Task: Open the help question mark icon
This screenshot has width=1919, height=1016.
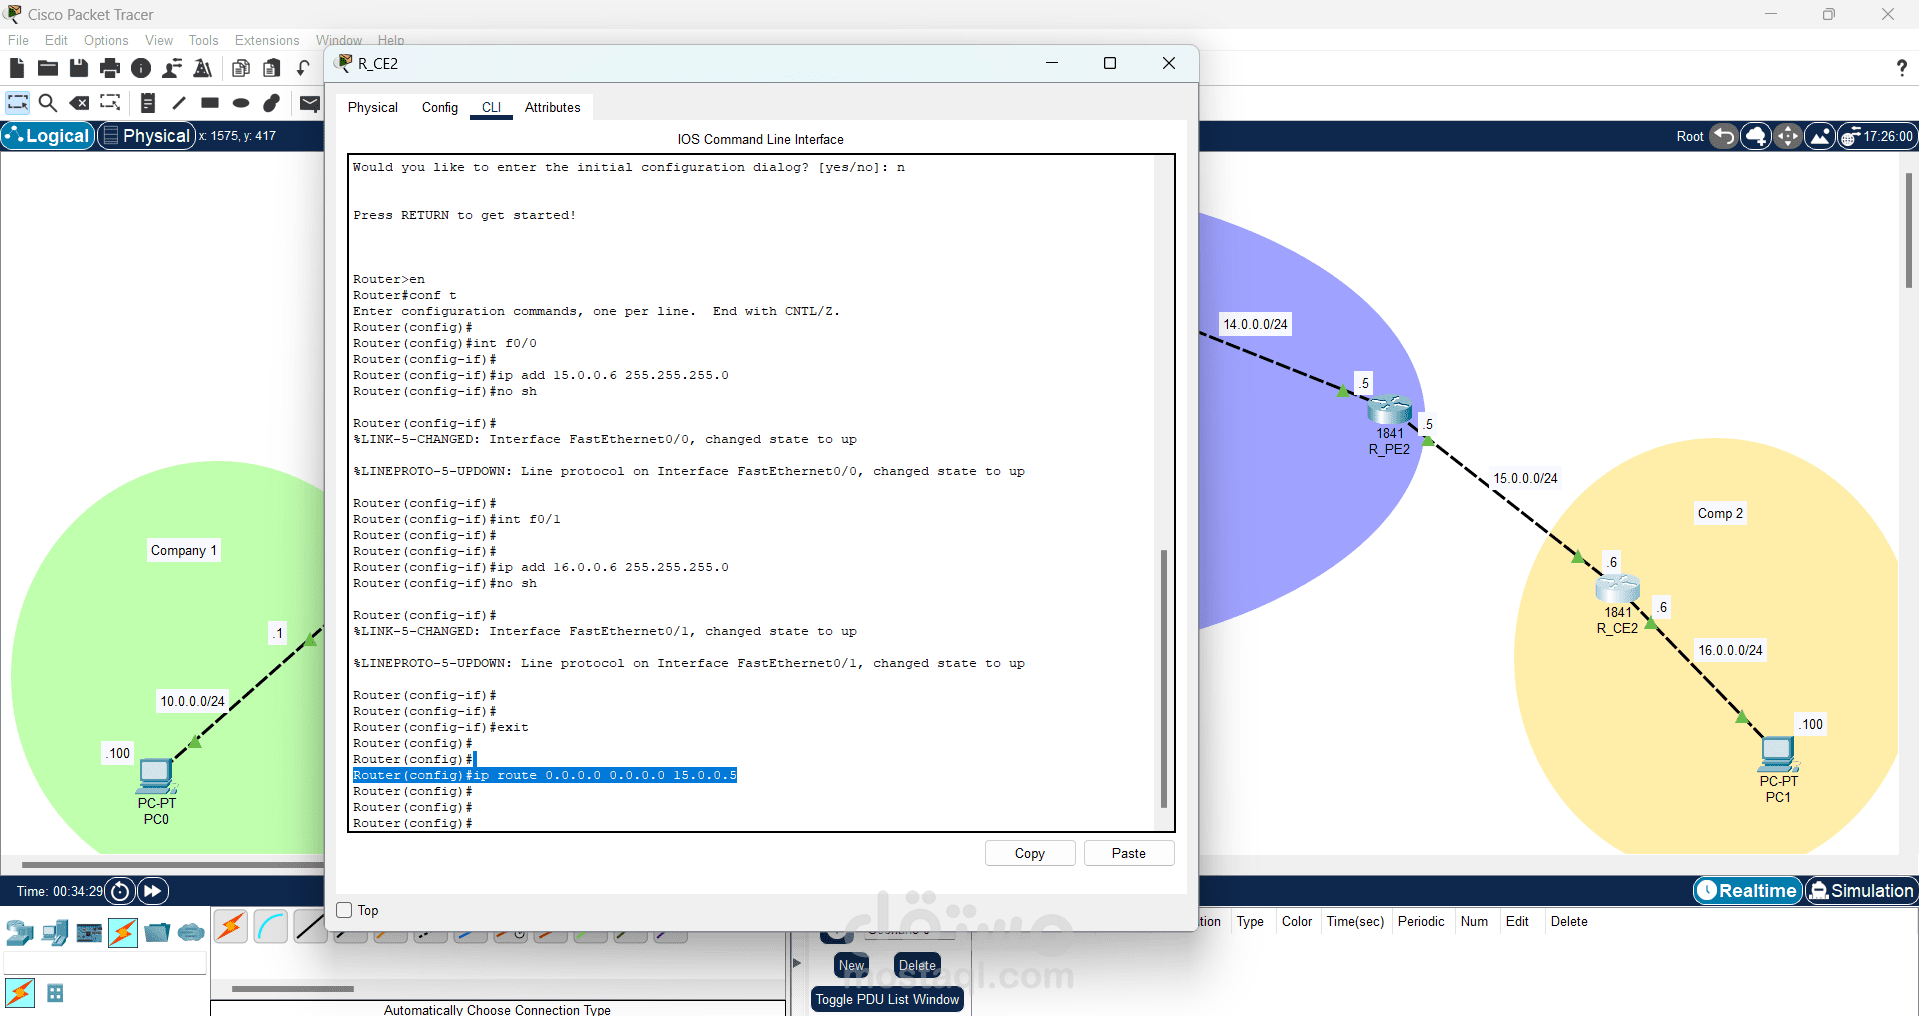Action: [x=1901, y=68]
